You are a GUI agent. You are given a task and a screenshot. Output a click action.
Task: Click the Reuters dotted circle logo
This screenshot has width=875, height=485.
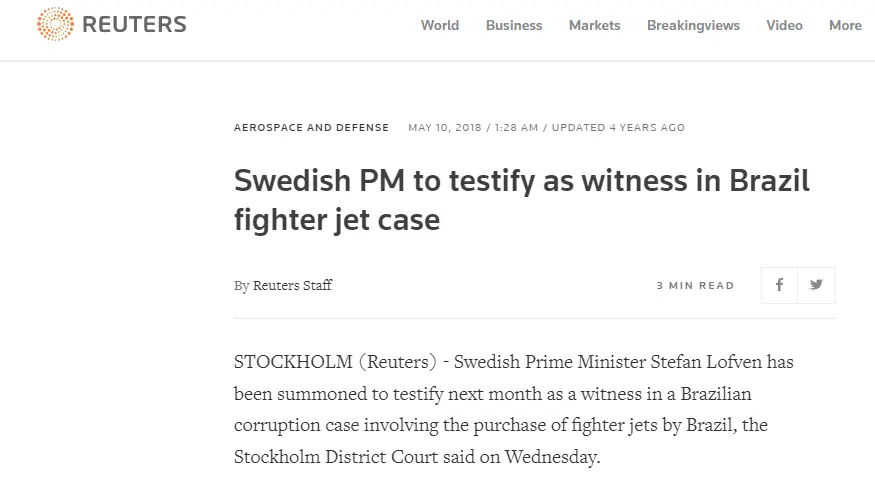[x=55, y=24]
